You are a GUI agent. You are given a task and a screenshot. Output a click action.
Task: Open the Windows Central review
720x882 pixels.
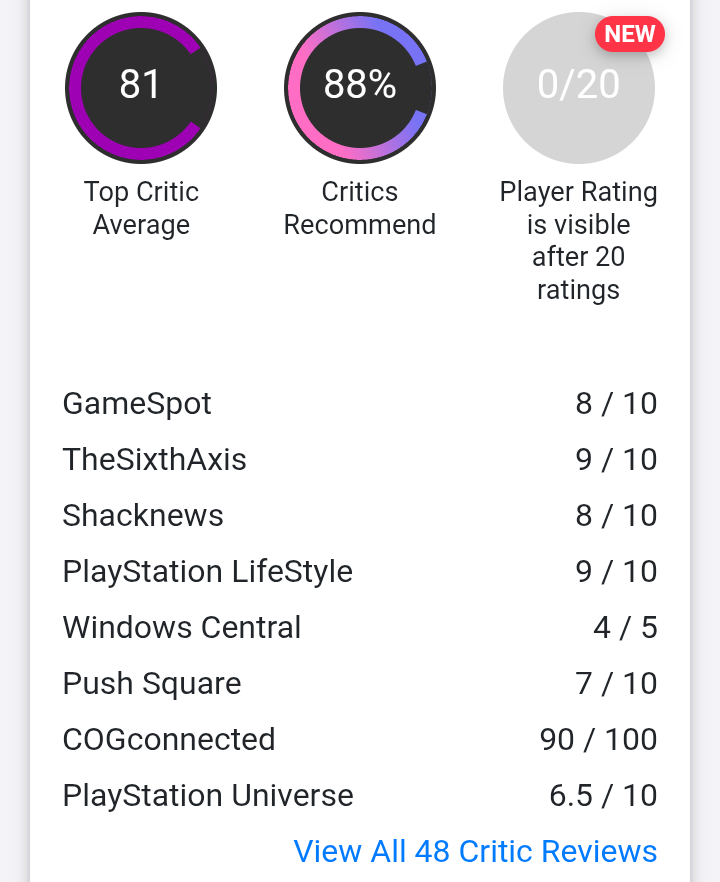(181, 627)
